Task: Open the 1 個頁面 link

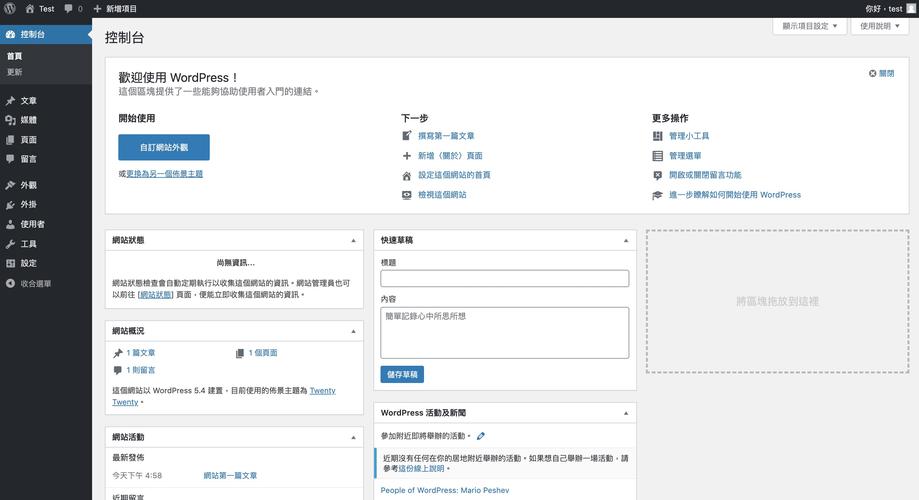Action: [263, 353]
